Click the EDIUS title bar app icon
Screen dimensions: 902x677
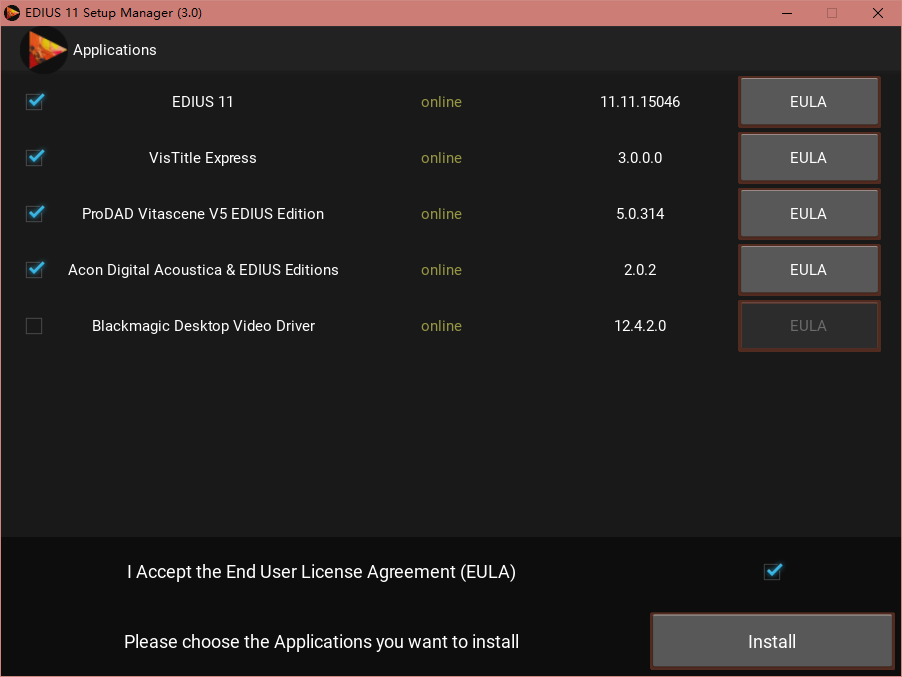tap(12, 13)
